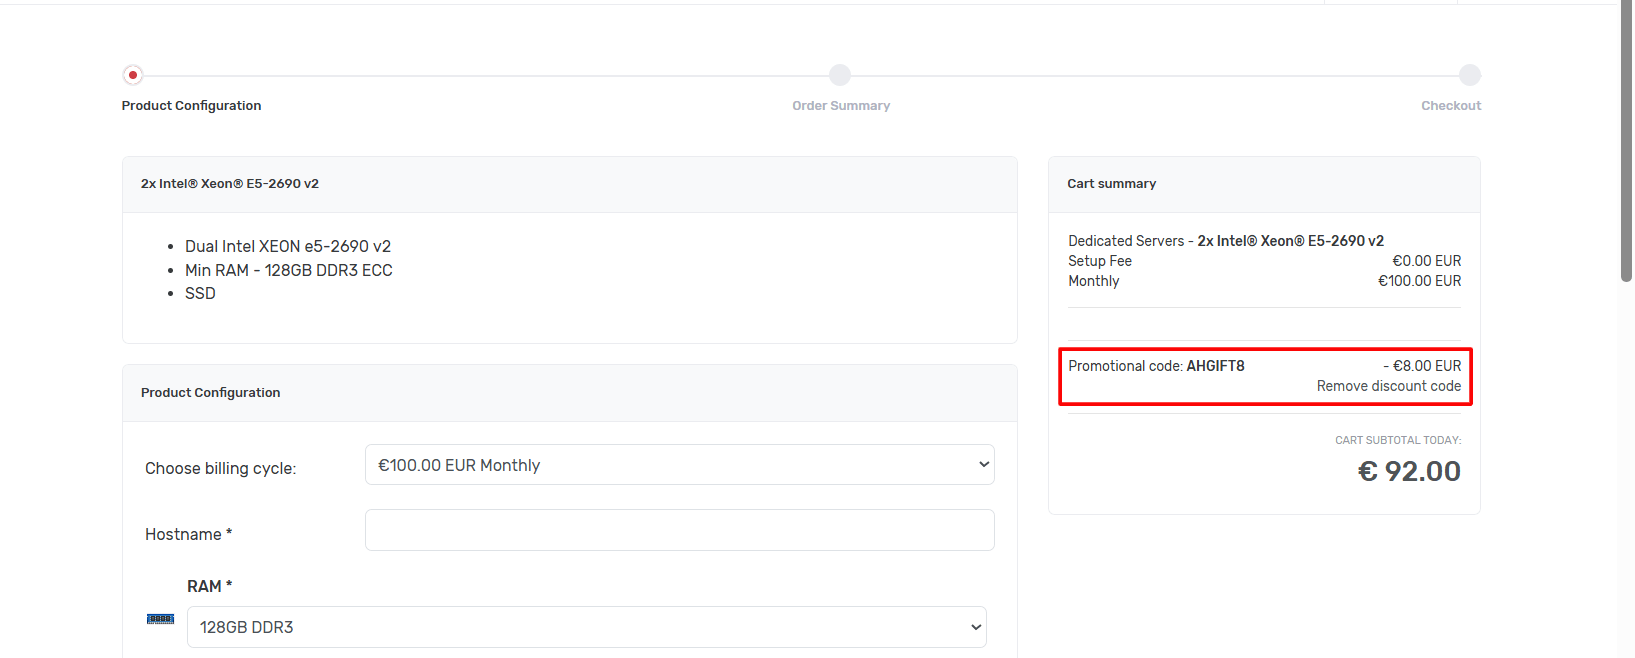The image size is (1635, 658).
Task: Select the Checkout step marker
Action: [1469, 75]
